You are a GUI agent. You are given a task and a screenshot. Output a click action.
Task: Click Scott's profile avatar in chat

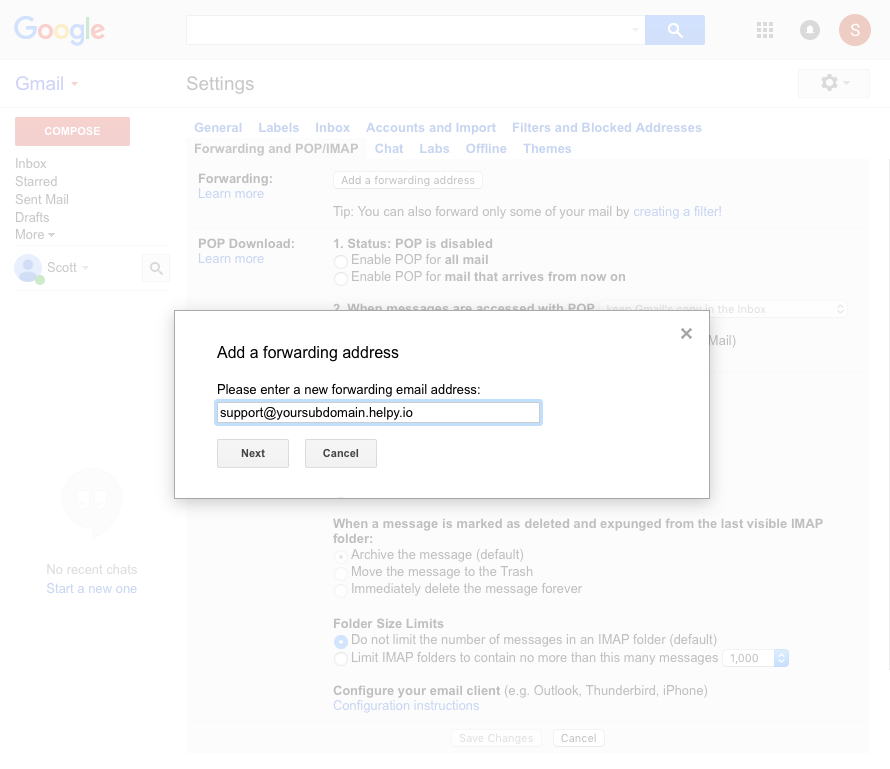pos(28,267)
